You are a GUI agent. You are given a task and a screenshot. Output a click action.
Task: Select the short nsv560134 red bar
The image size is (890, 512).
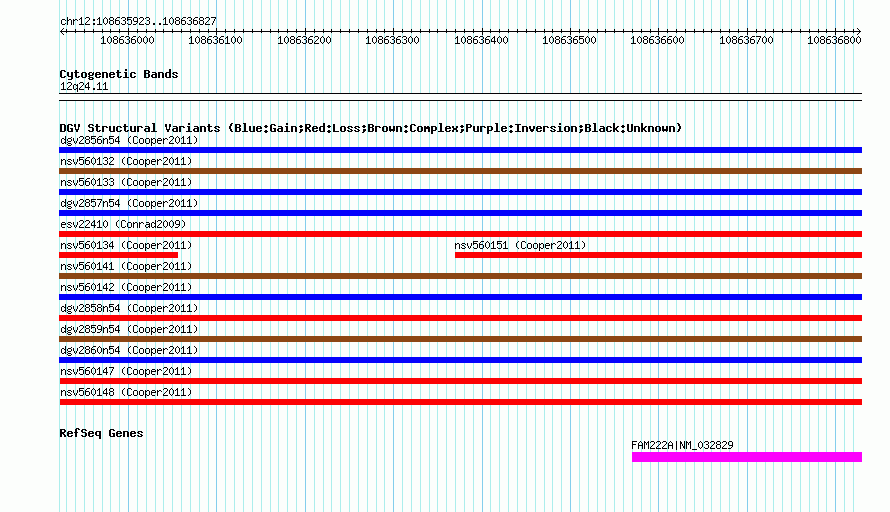[119, 255]
